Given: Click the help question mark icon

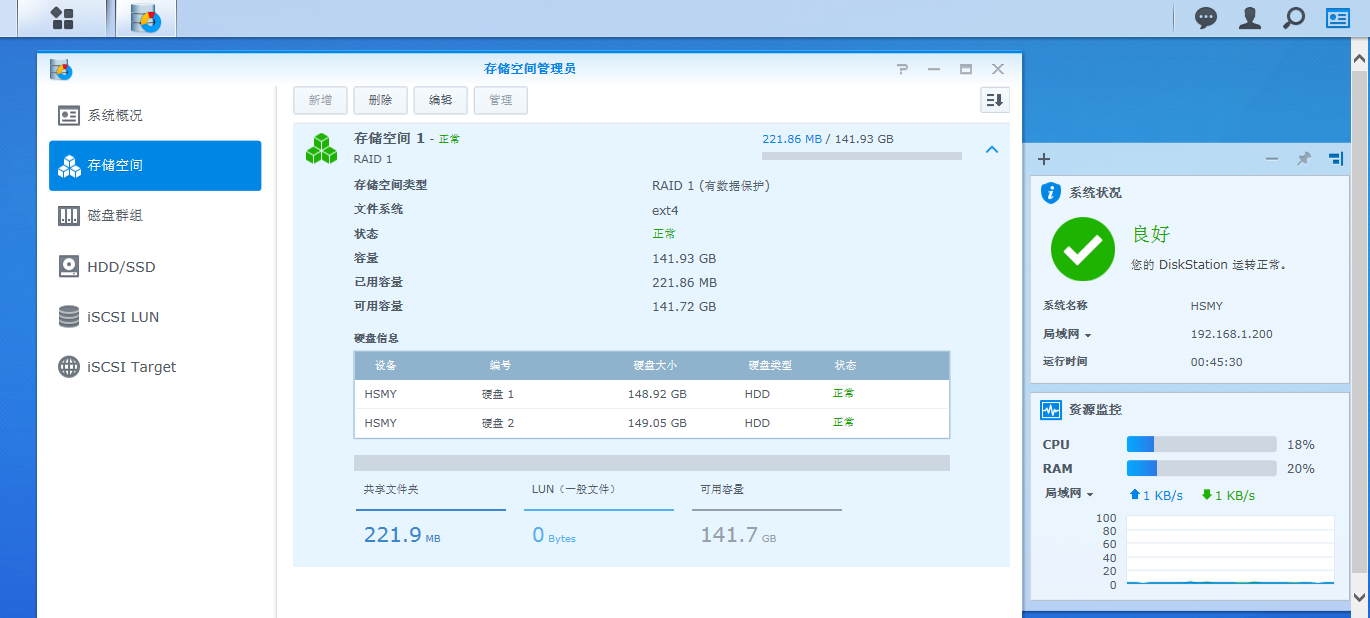Looking at the screenshot, I should click(x=902, y=69).
